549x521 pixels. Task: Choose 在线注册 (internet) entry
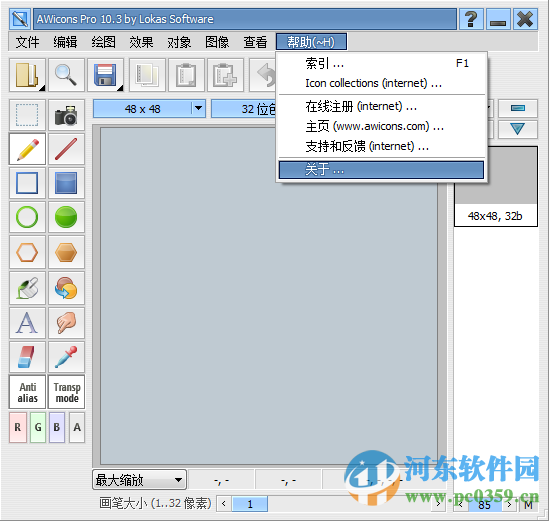click(381, 106)
